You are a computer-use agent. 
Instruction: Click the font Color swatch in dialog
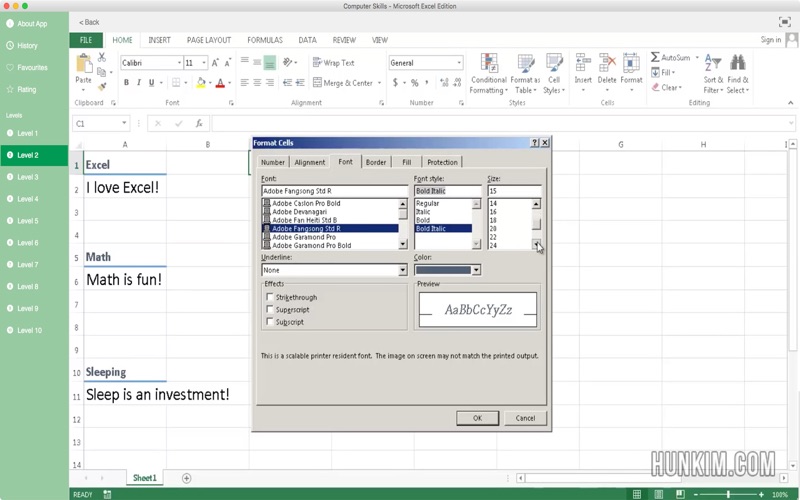pos(443,270)
